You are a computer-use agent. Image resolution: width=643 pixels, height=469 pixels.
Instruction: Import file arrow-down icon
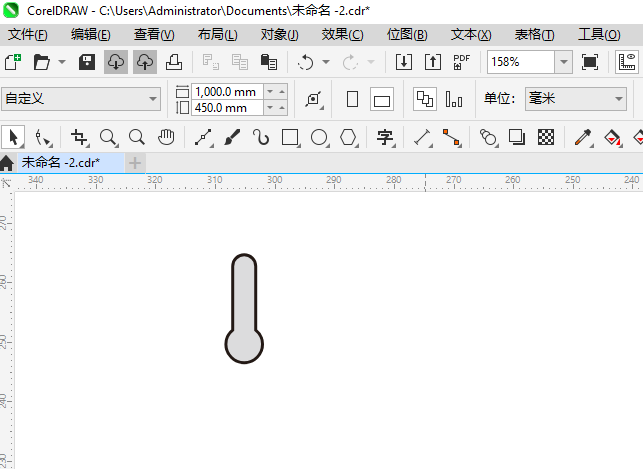(x=404, y=62)
